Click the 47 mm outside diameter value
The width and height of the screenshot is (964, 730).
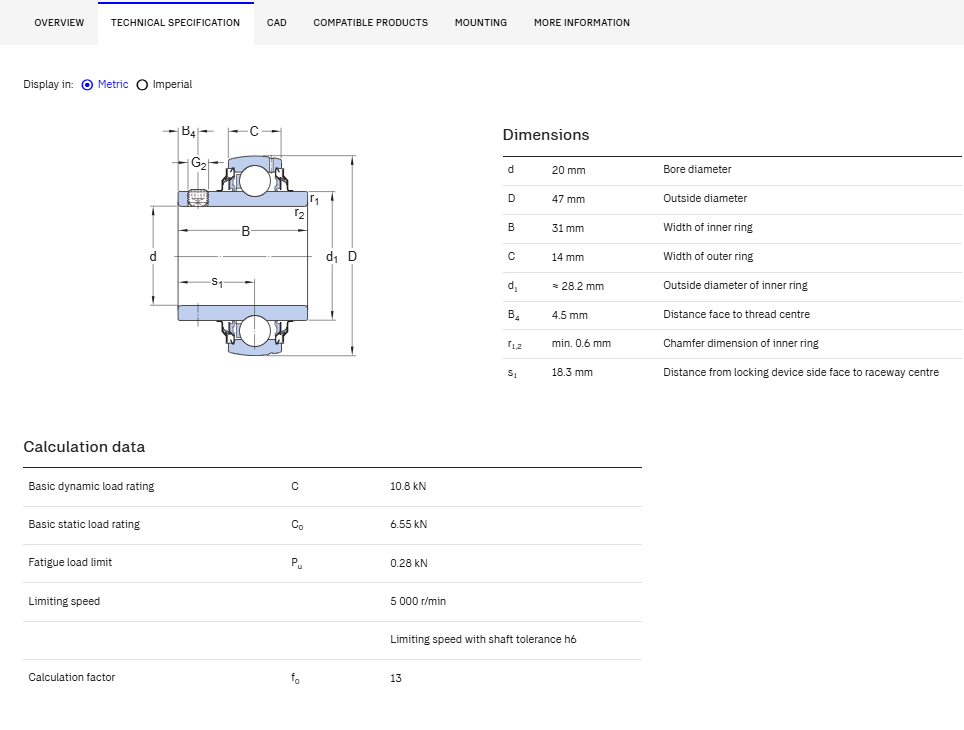click(x=568, y=199)
